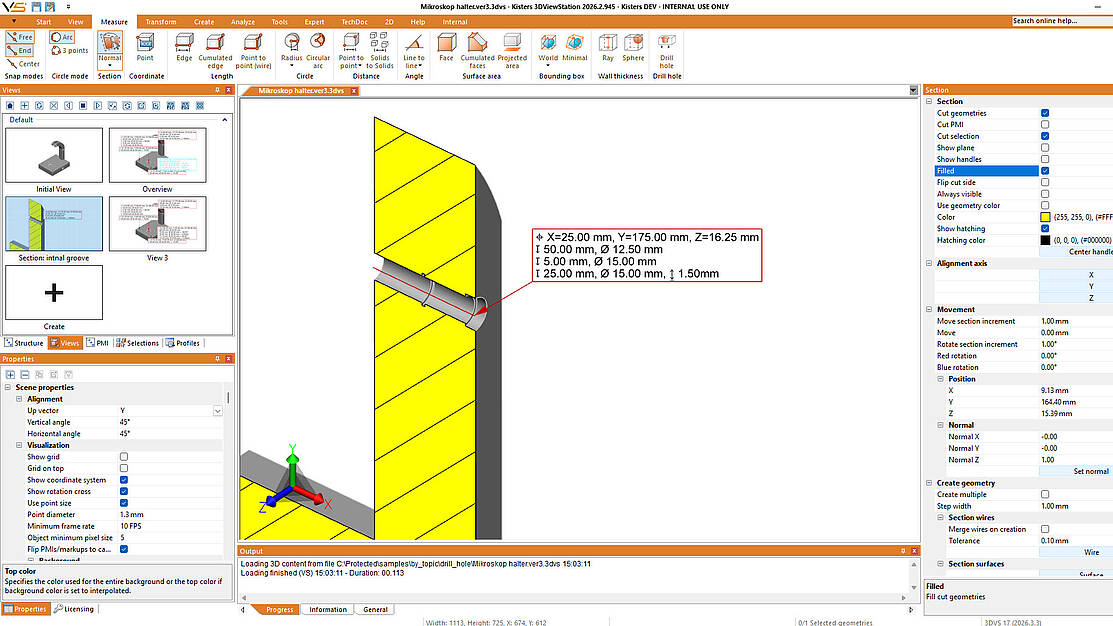Measure Edge length

click(x=184, y=48)
